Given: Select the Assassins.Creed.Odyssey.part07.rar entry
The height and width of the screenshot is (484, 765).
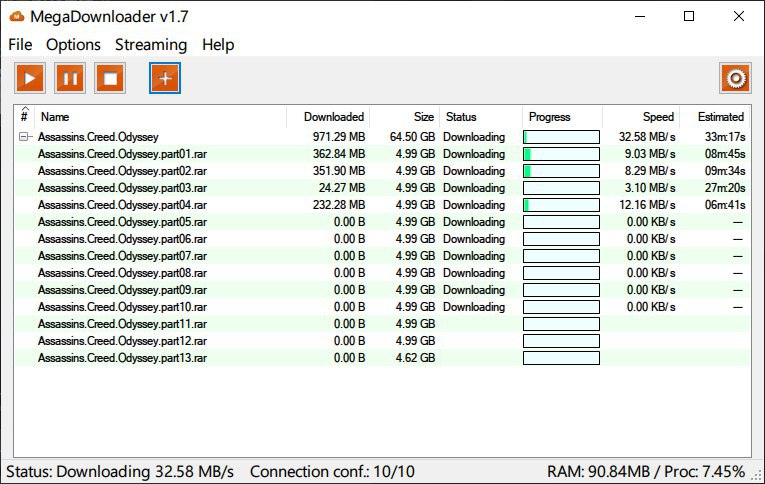Looking at the screenshot, I should point(122,256).
